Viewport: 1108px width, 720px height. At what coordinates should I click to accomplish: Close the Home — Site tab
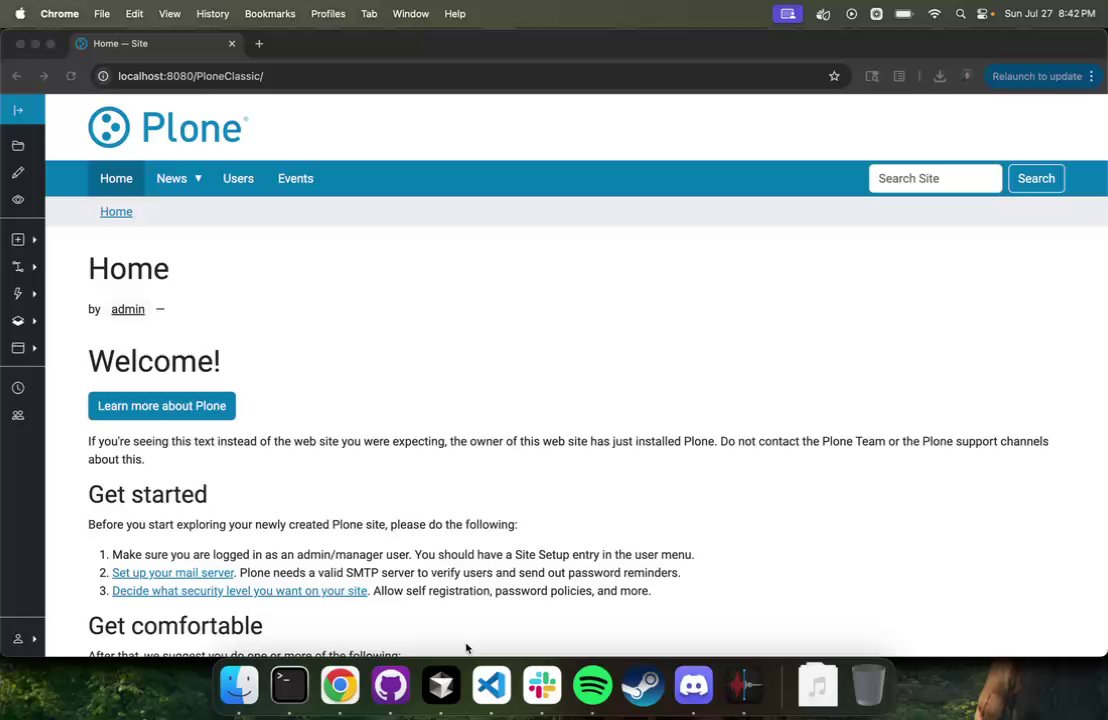pos(232,44)
